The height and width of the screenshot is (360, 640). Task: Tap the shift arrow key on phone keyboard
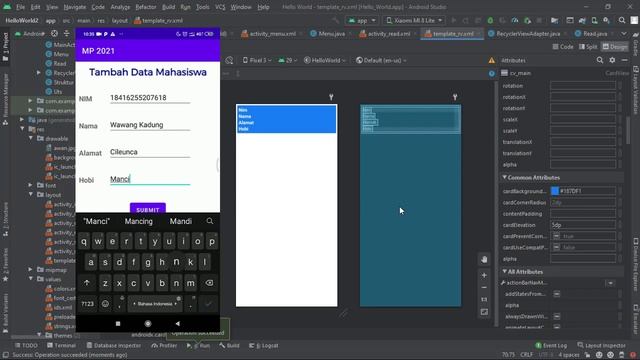tap(87, 283)
